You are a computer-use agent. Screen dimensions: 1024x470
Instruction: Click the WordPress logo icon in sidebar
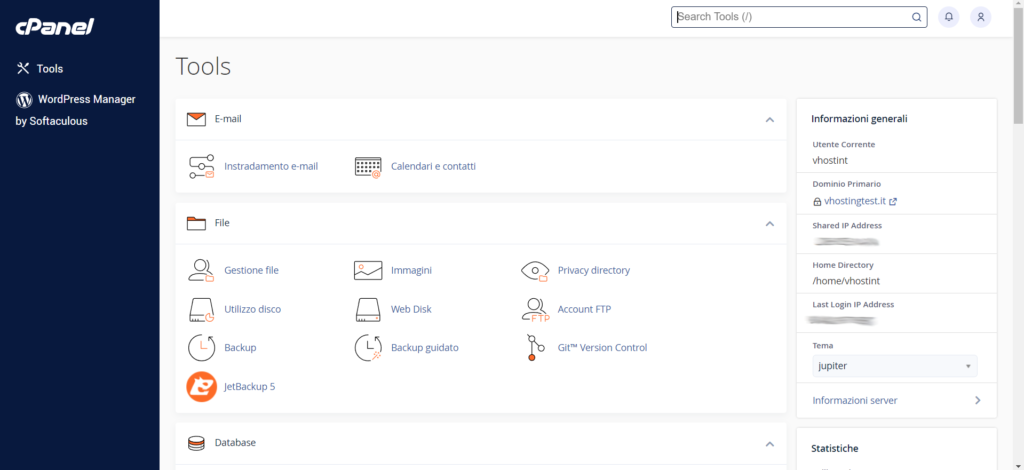pos(24,100)
